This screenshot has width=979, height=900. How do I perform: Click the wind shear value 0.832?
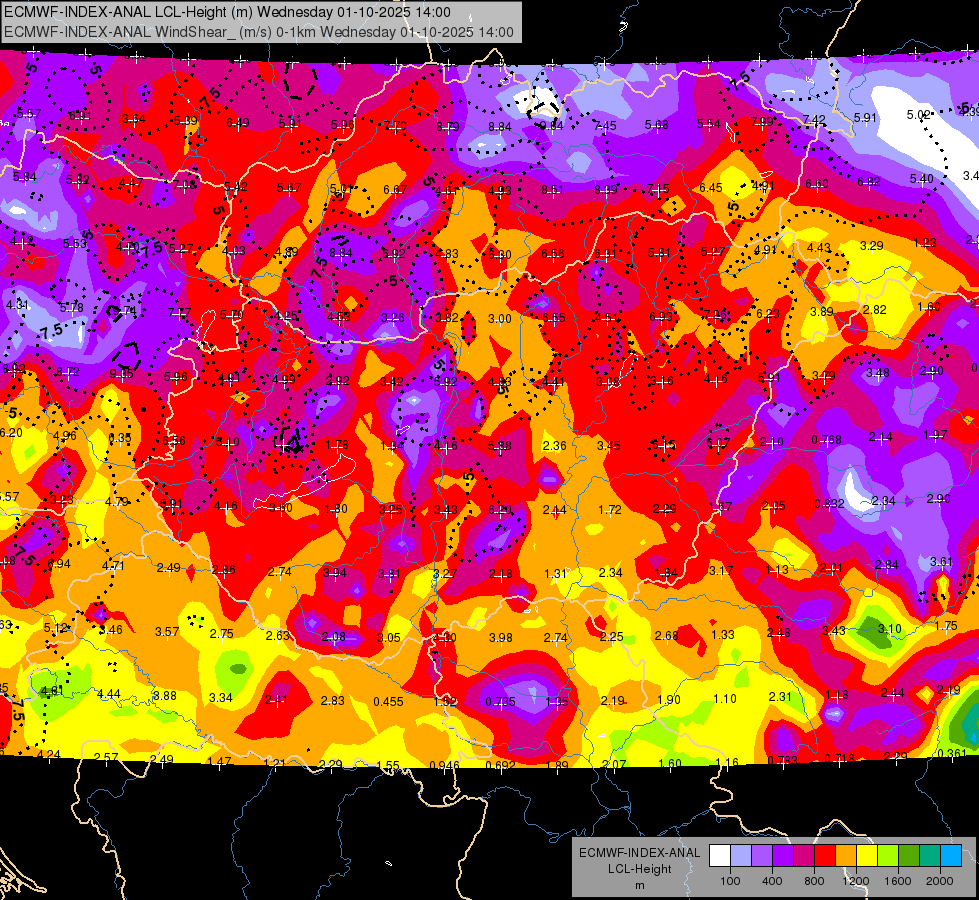pyautogui.click(x=830, y=503)
